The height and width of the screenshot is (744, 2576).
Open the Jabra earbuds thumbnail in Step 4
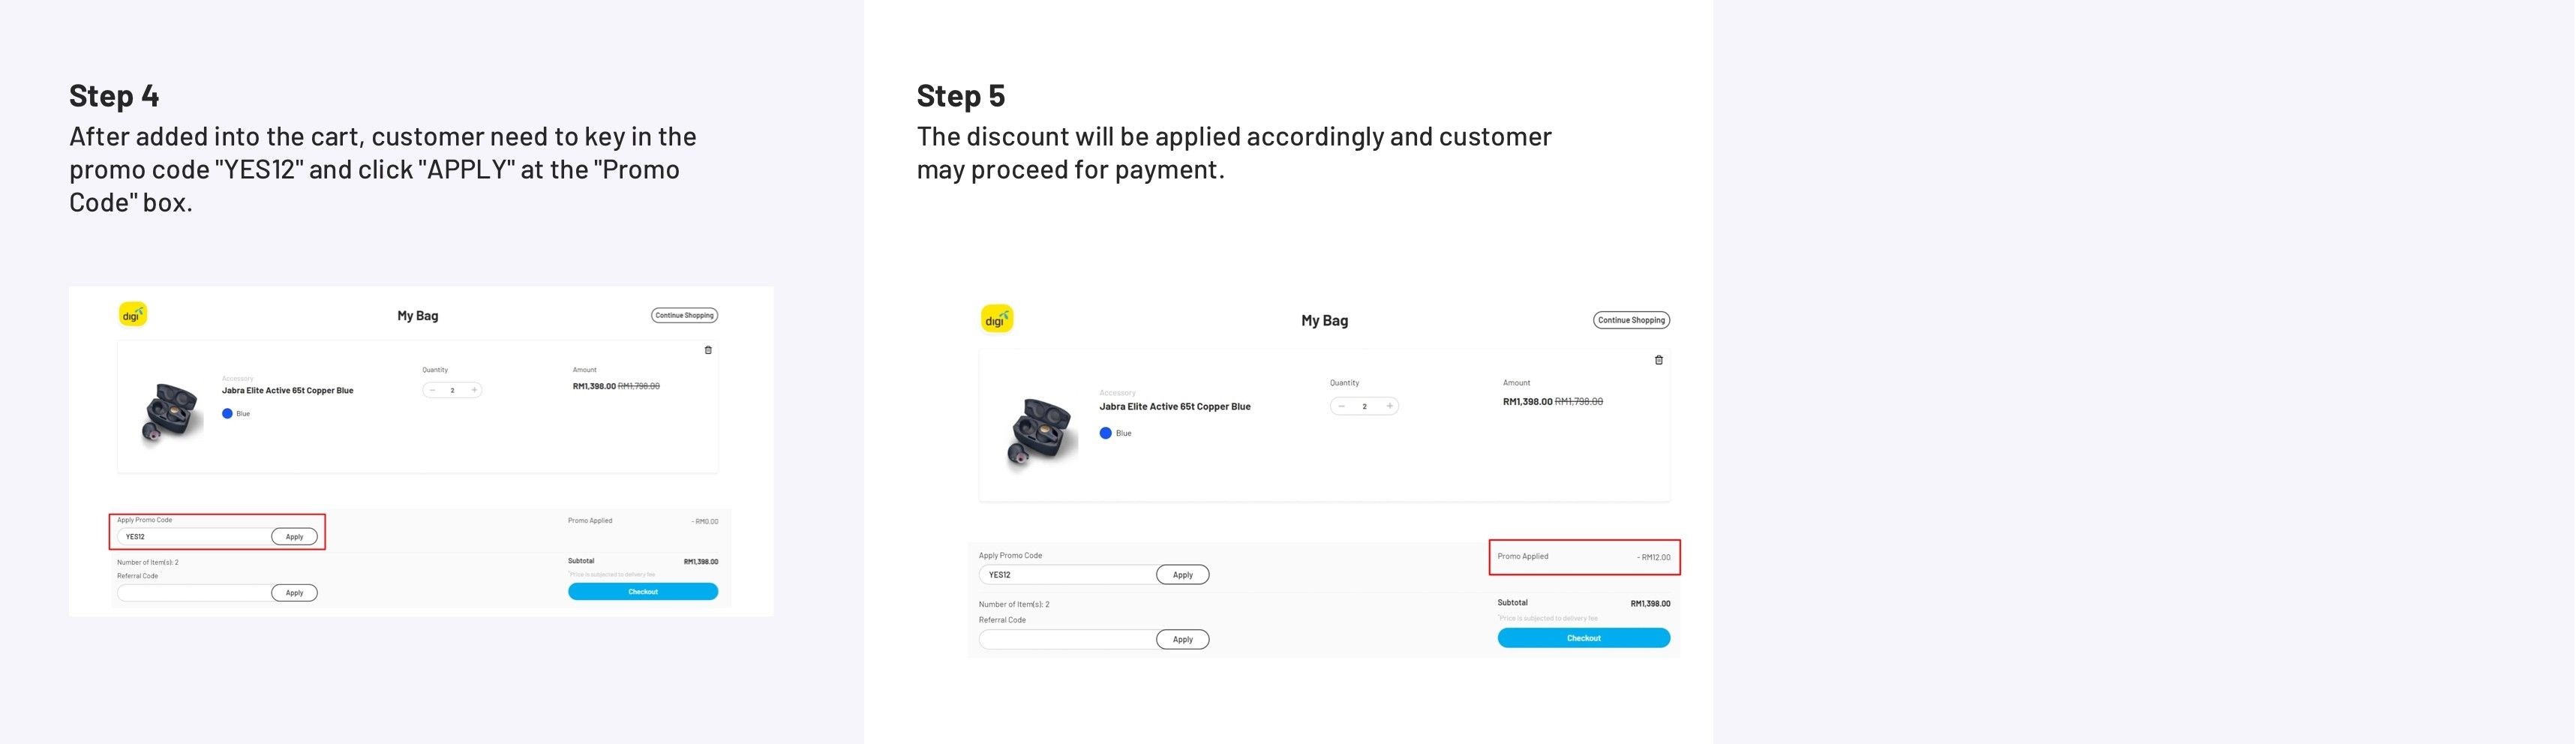point(171,411)
